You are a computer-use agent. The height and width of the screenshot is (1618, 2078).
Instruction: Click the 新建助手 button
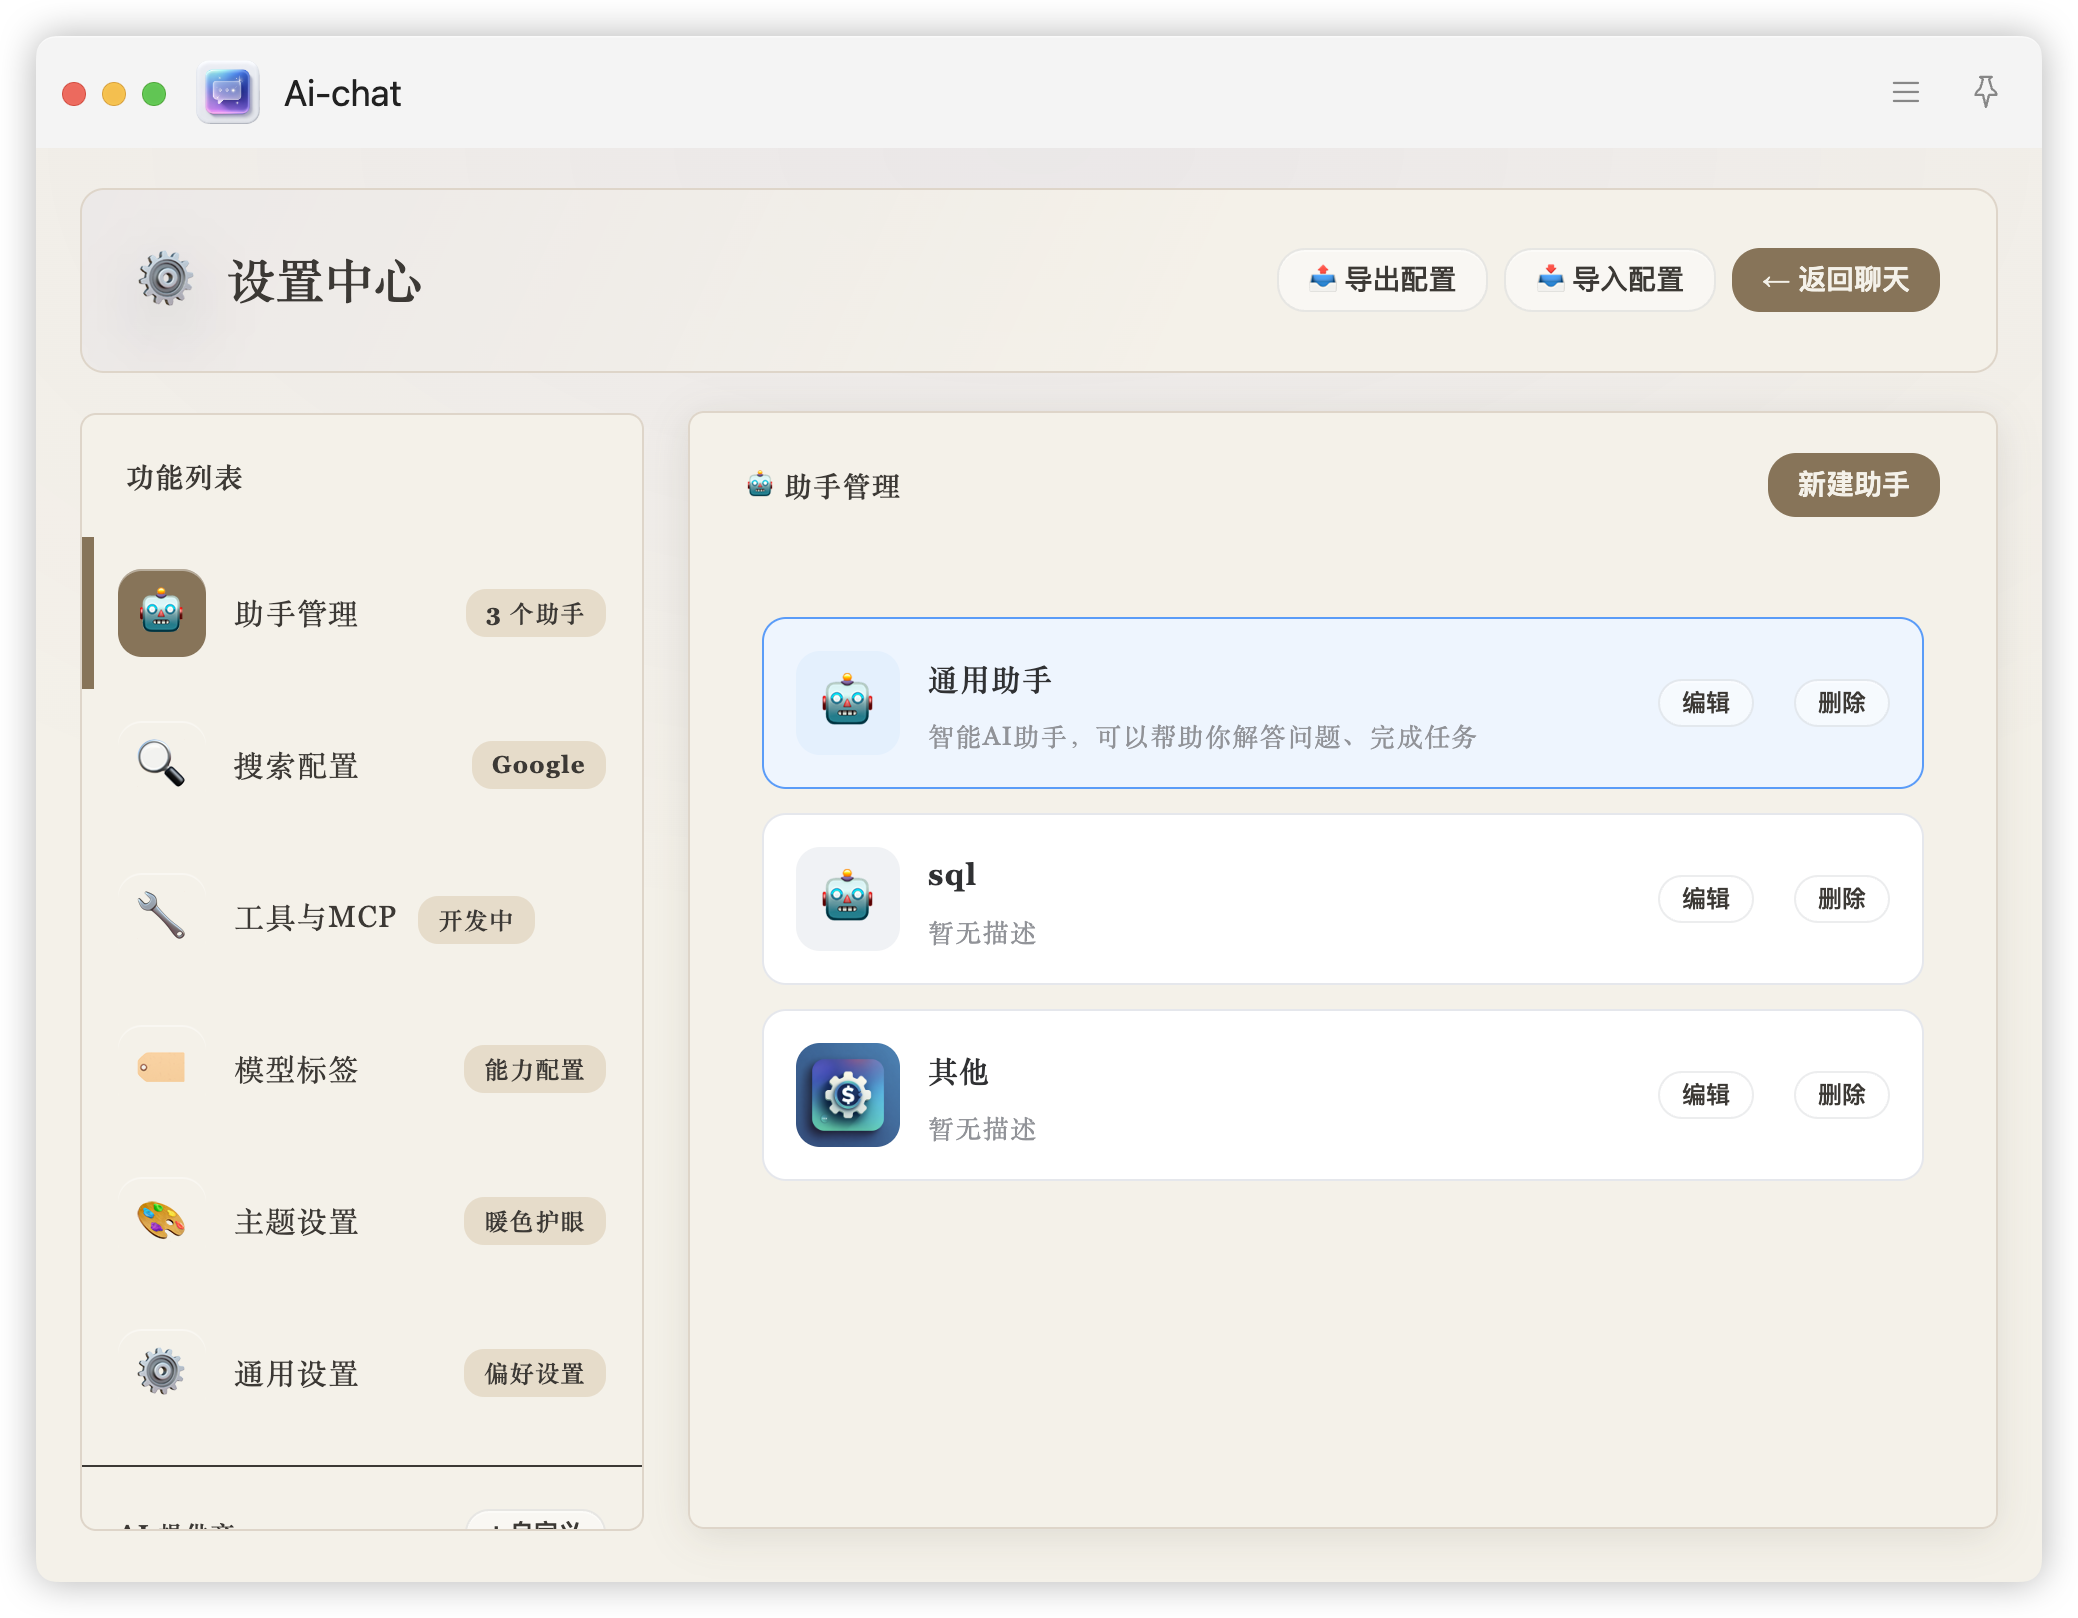click(1852, 485)
